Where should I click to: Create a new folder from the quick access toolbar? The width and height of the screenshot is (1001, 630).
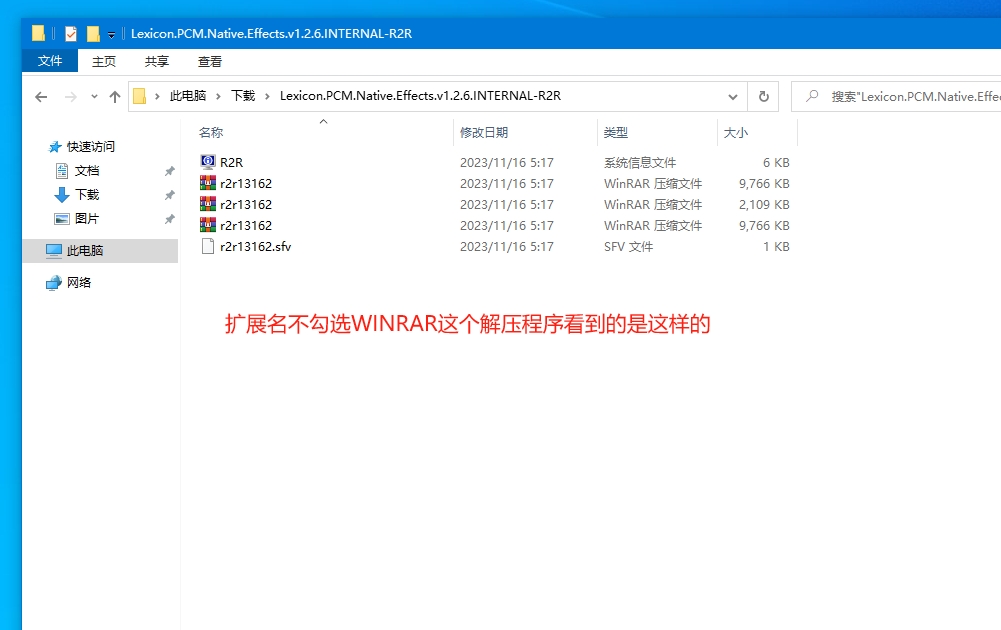(93, 33)
